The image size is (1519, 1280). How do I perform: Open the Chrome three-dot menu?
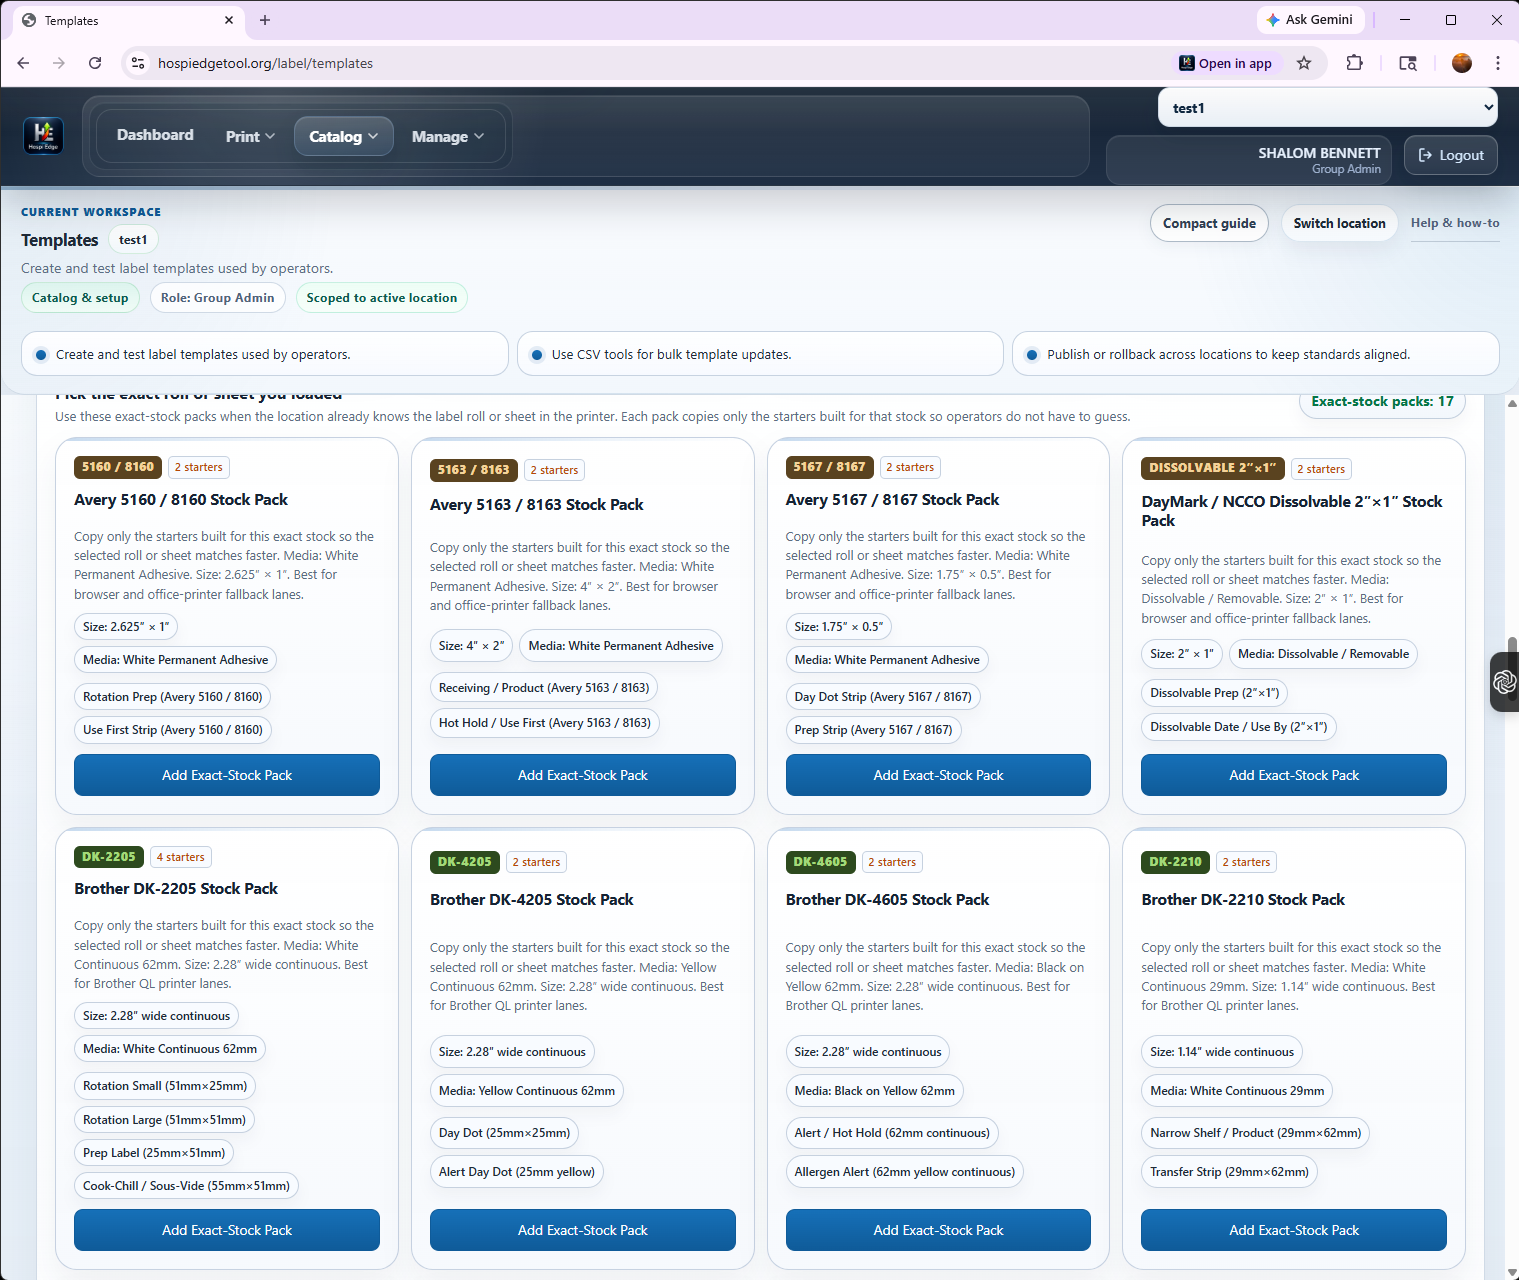[x=1498, y=63]
